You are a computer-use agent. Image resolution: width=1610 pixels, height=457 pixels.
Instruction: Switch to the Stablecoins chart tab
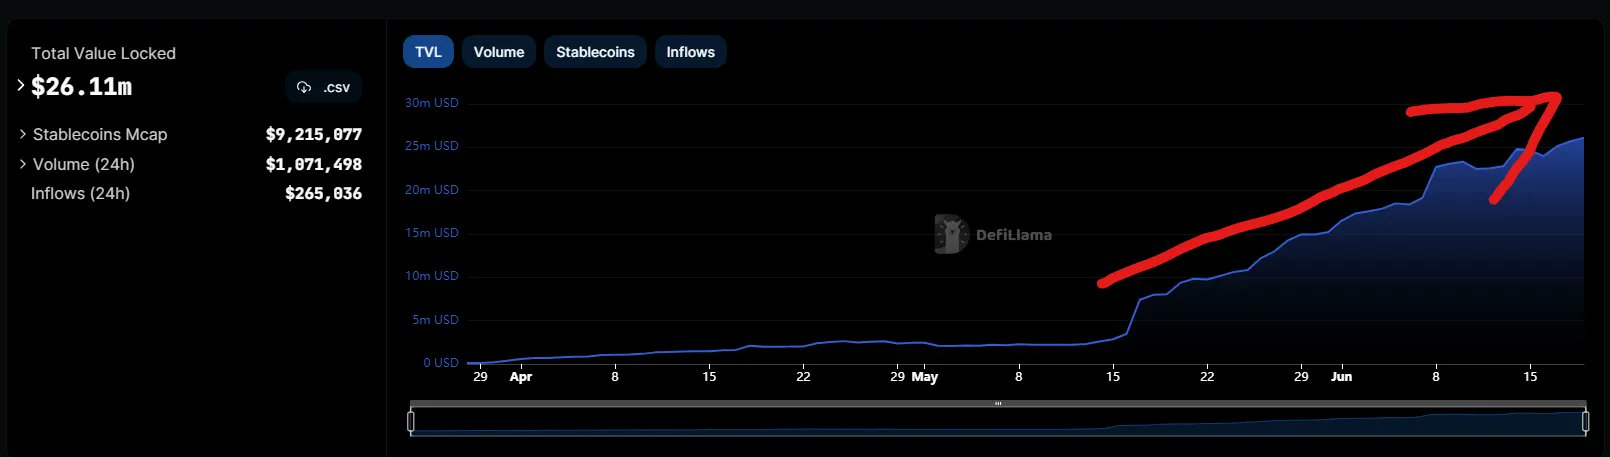[x=595, y=52]
